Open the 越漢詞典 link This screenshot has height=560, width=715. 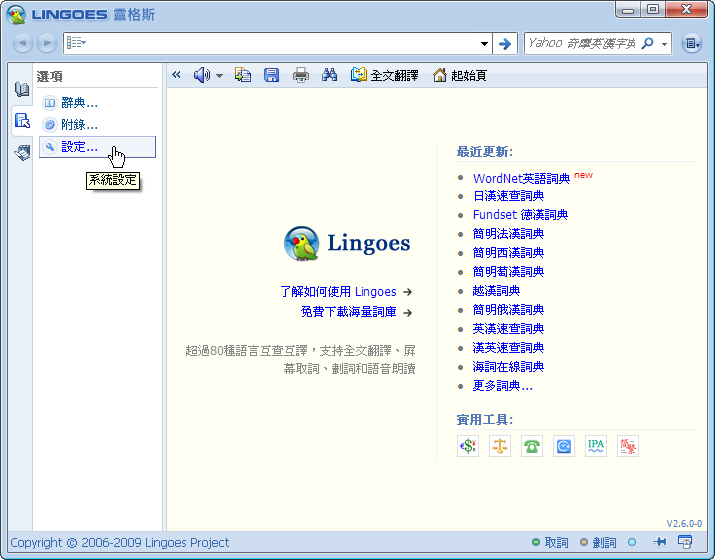click(x=496, y=291)
